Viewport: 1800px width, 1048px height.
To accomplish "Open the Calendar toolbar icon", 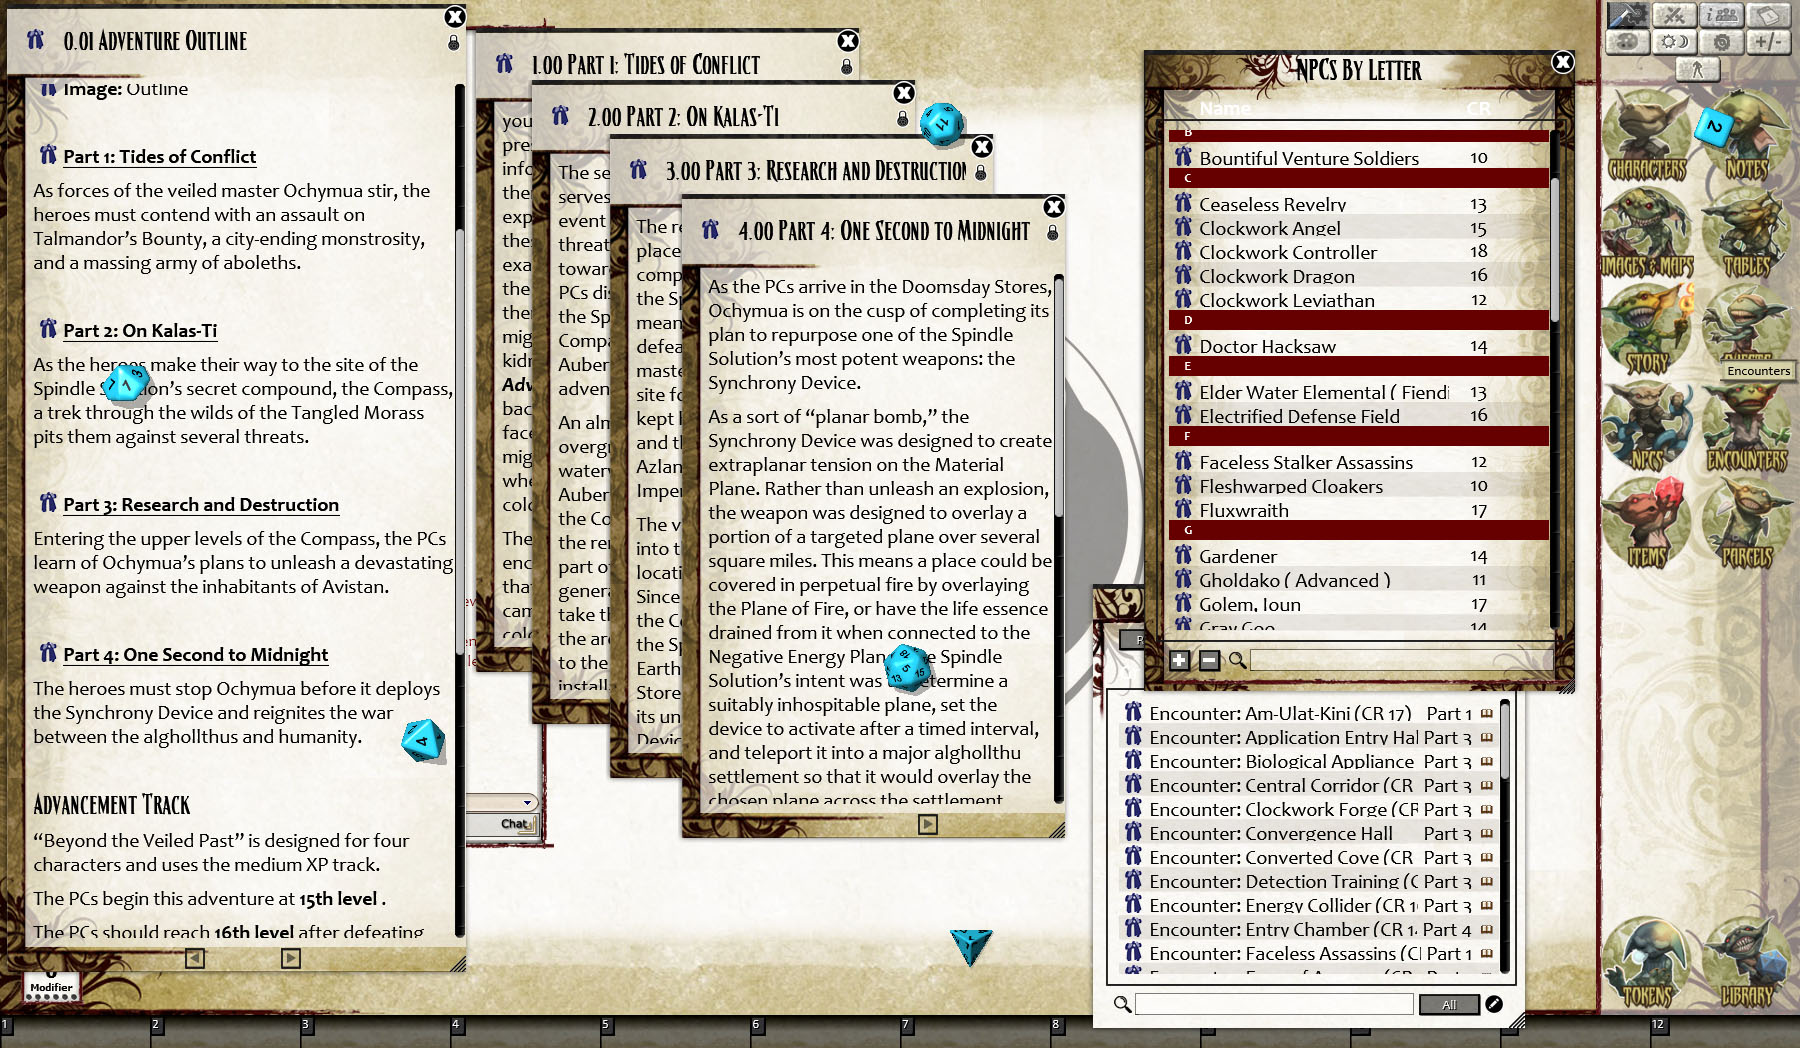I will (x=1768, y=15).
